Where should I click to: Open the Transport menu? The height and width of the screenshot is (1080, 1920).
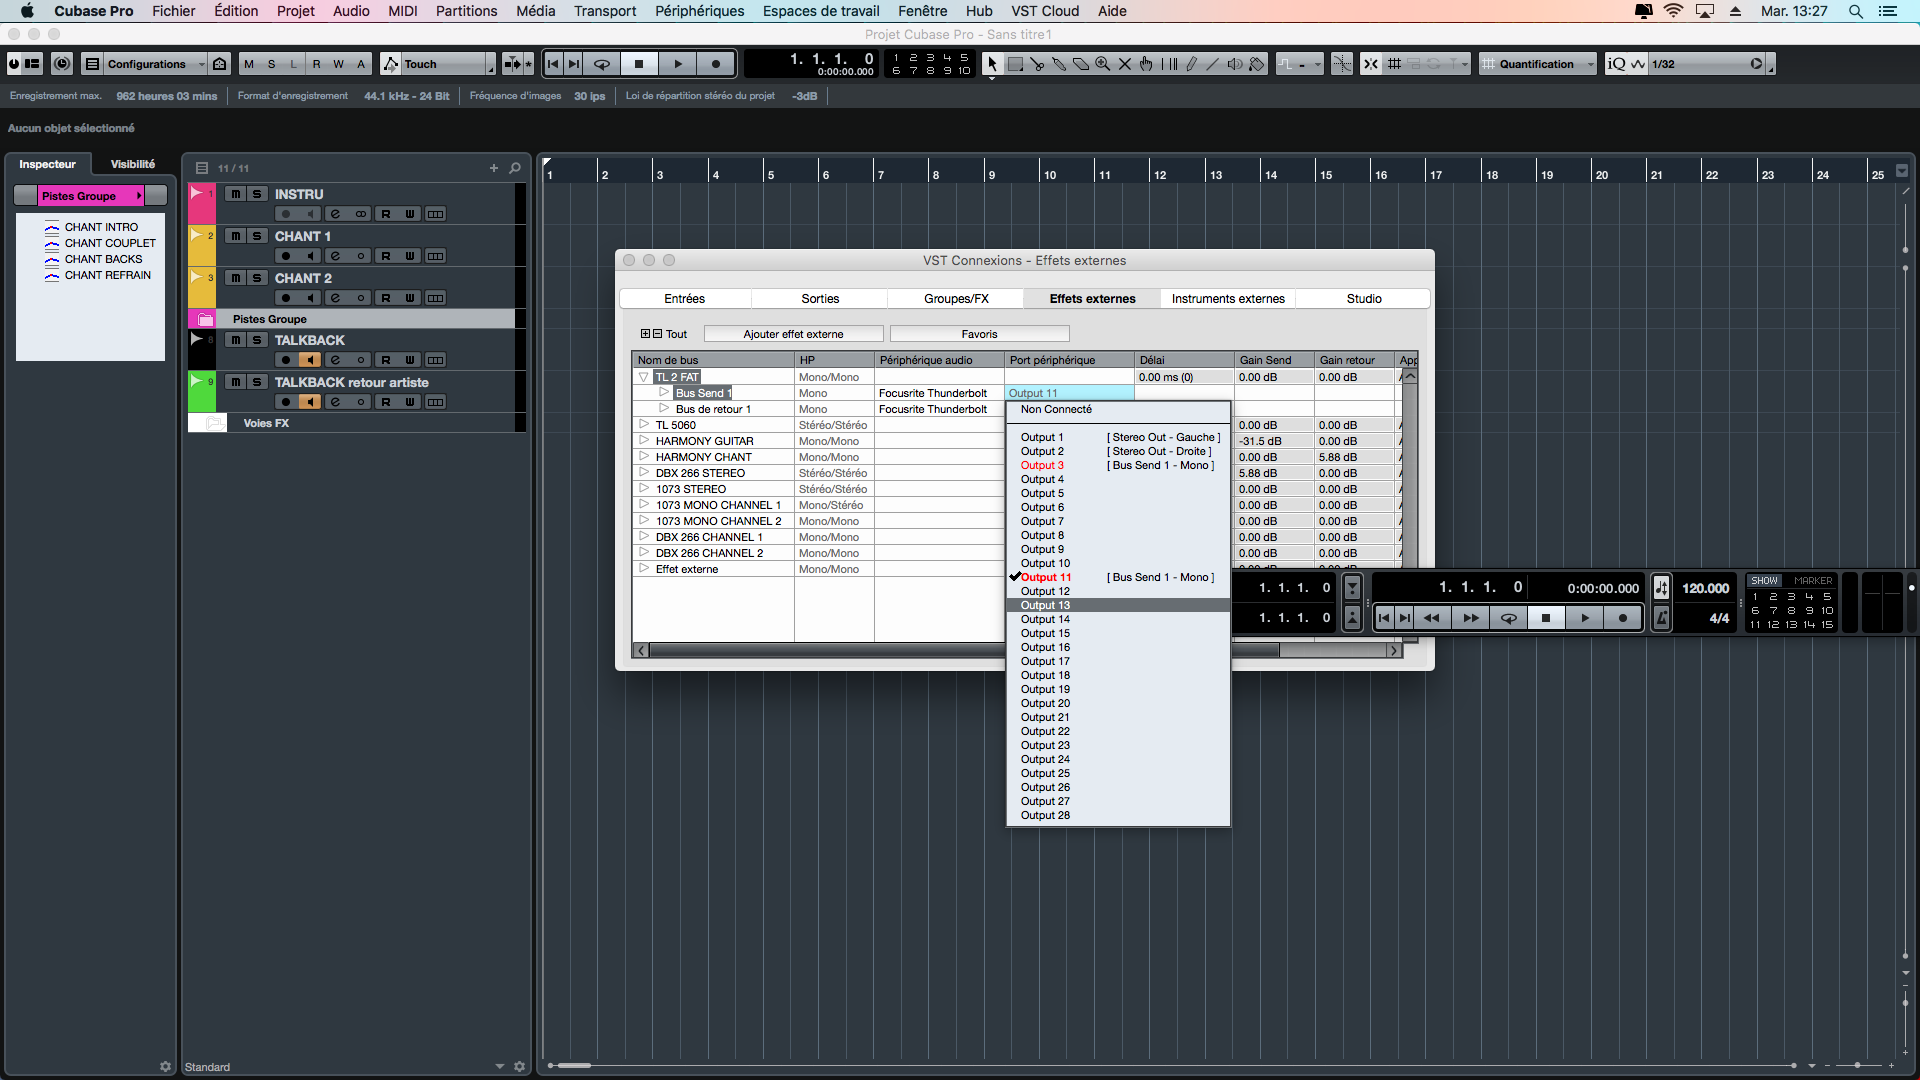(x=604, y=11)
